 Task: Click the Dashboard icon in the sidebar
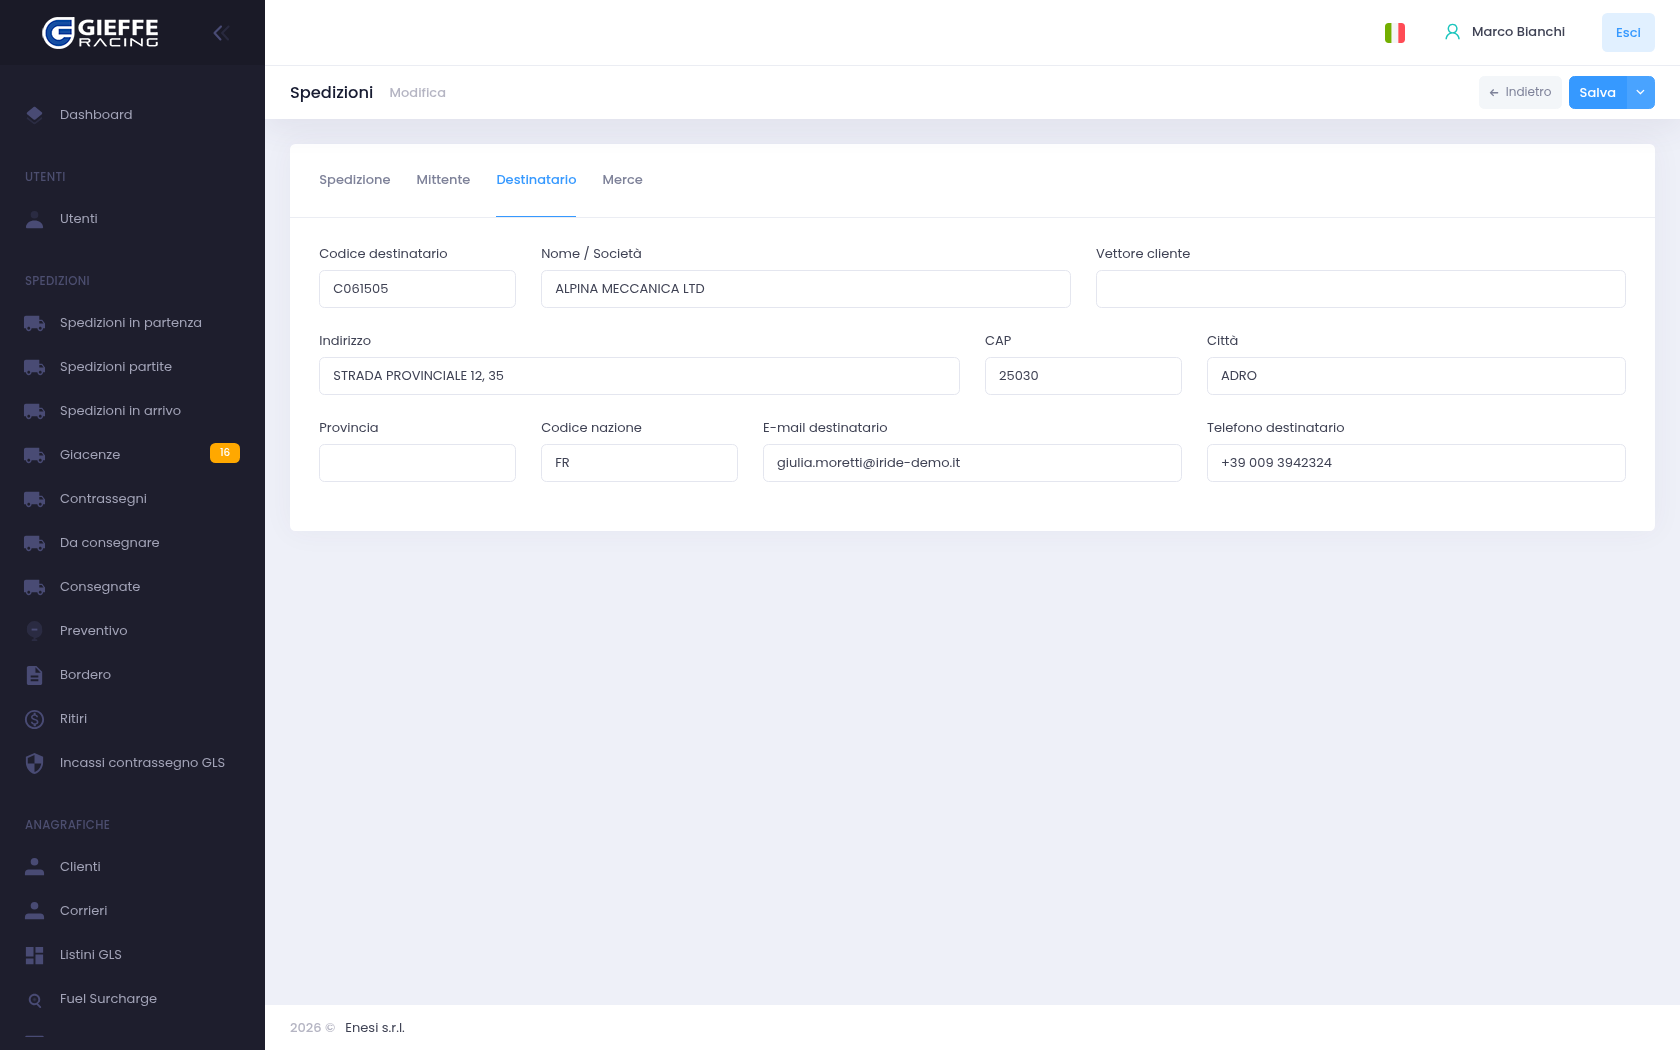[x=35, y=115]
